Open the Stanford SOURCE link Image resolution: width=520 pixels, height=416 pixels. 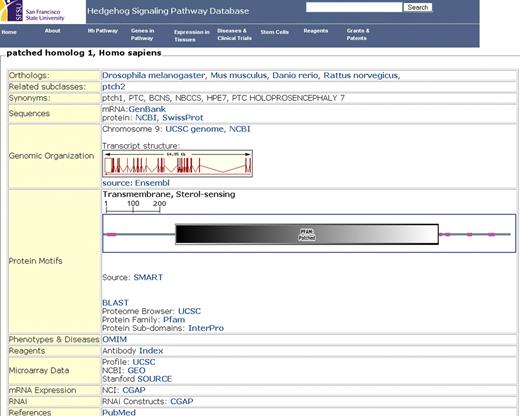[x=155, y=379]
